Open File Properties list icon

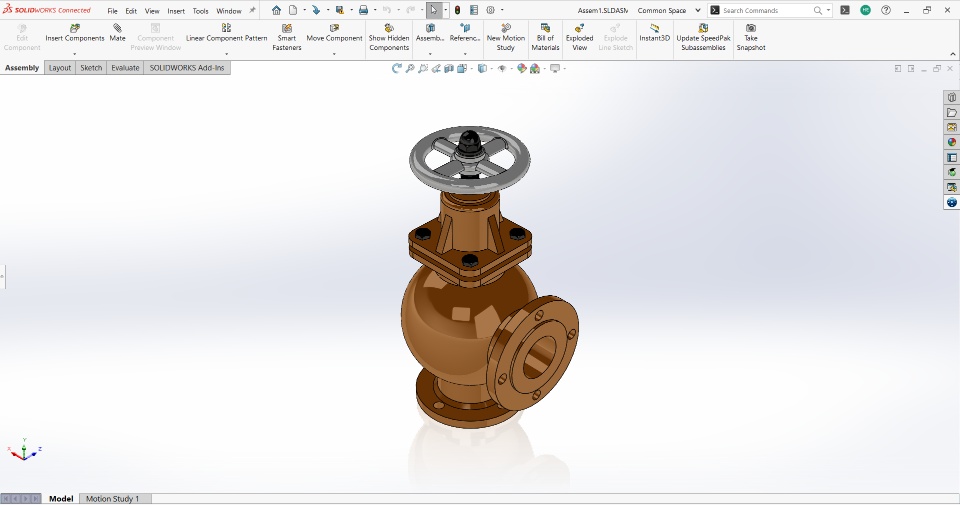(474, 10)
